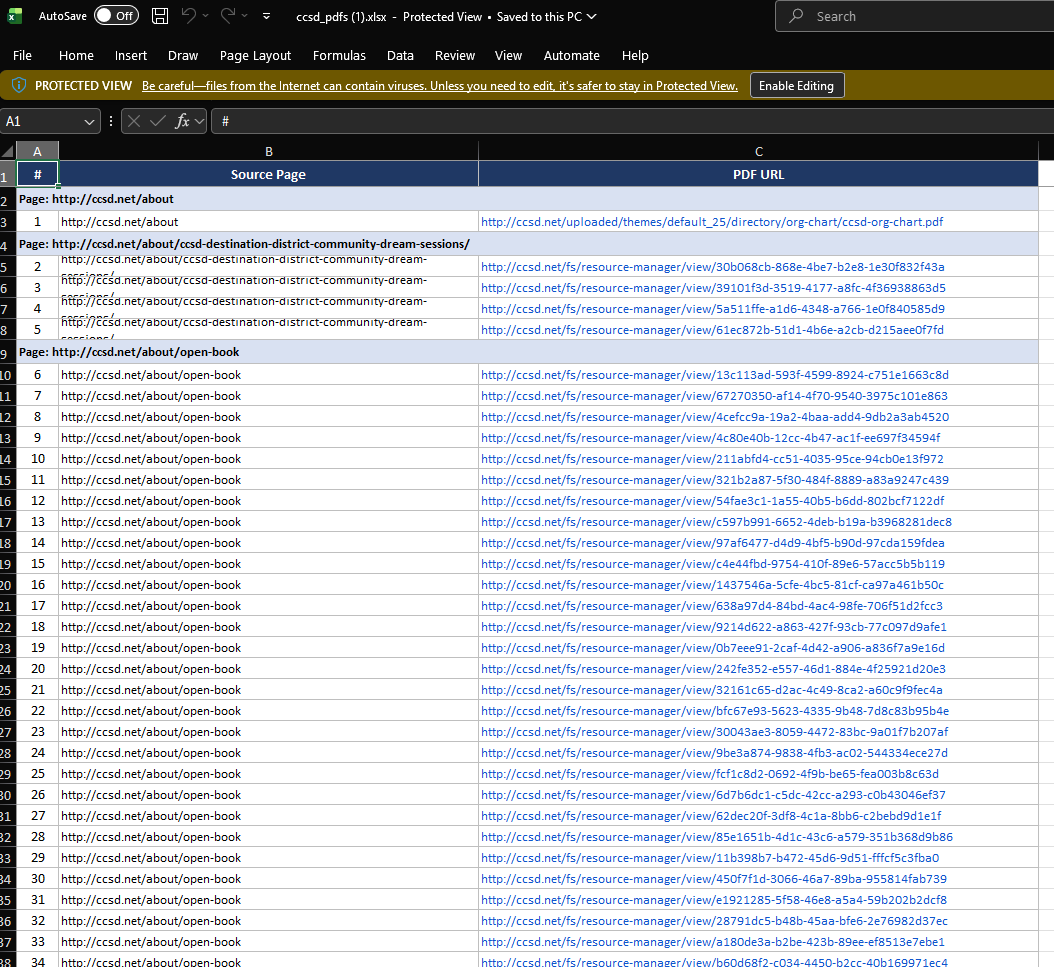Open the File menu
This screenshot has width=1054, height=967.
click(x=22, y=55)
